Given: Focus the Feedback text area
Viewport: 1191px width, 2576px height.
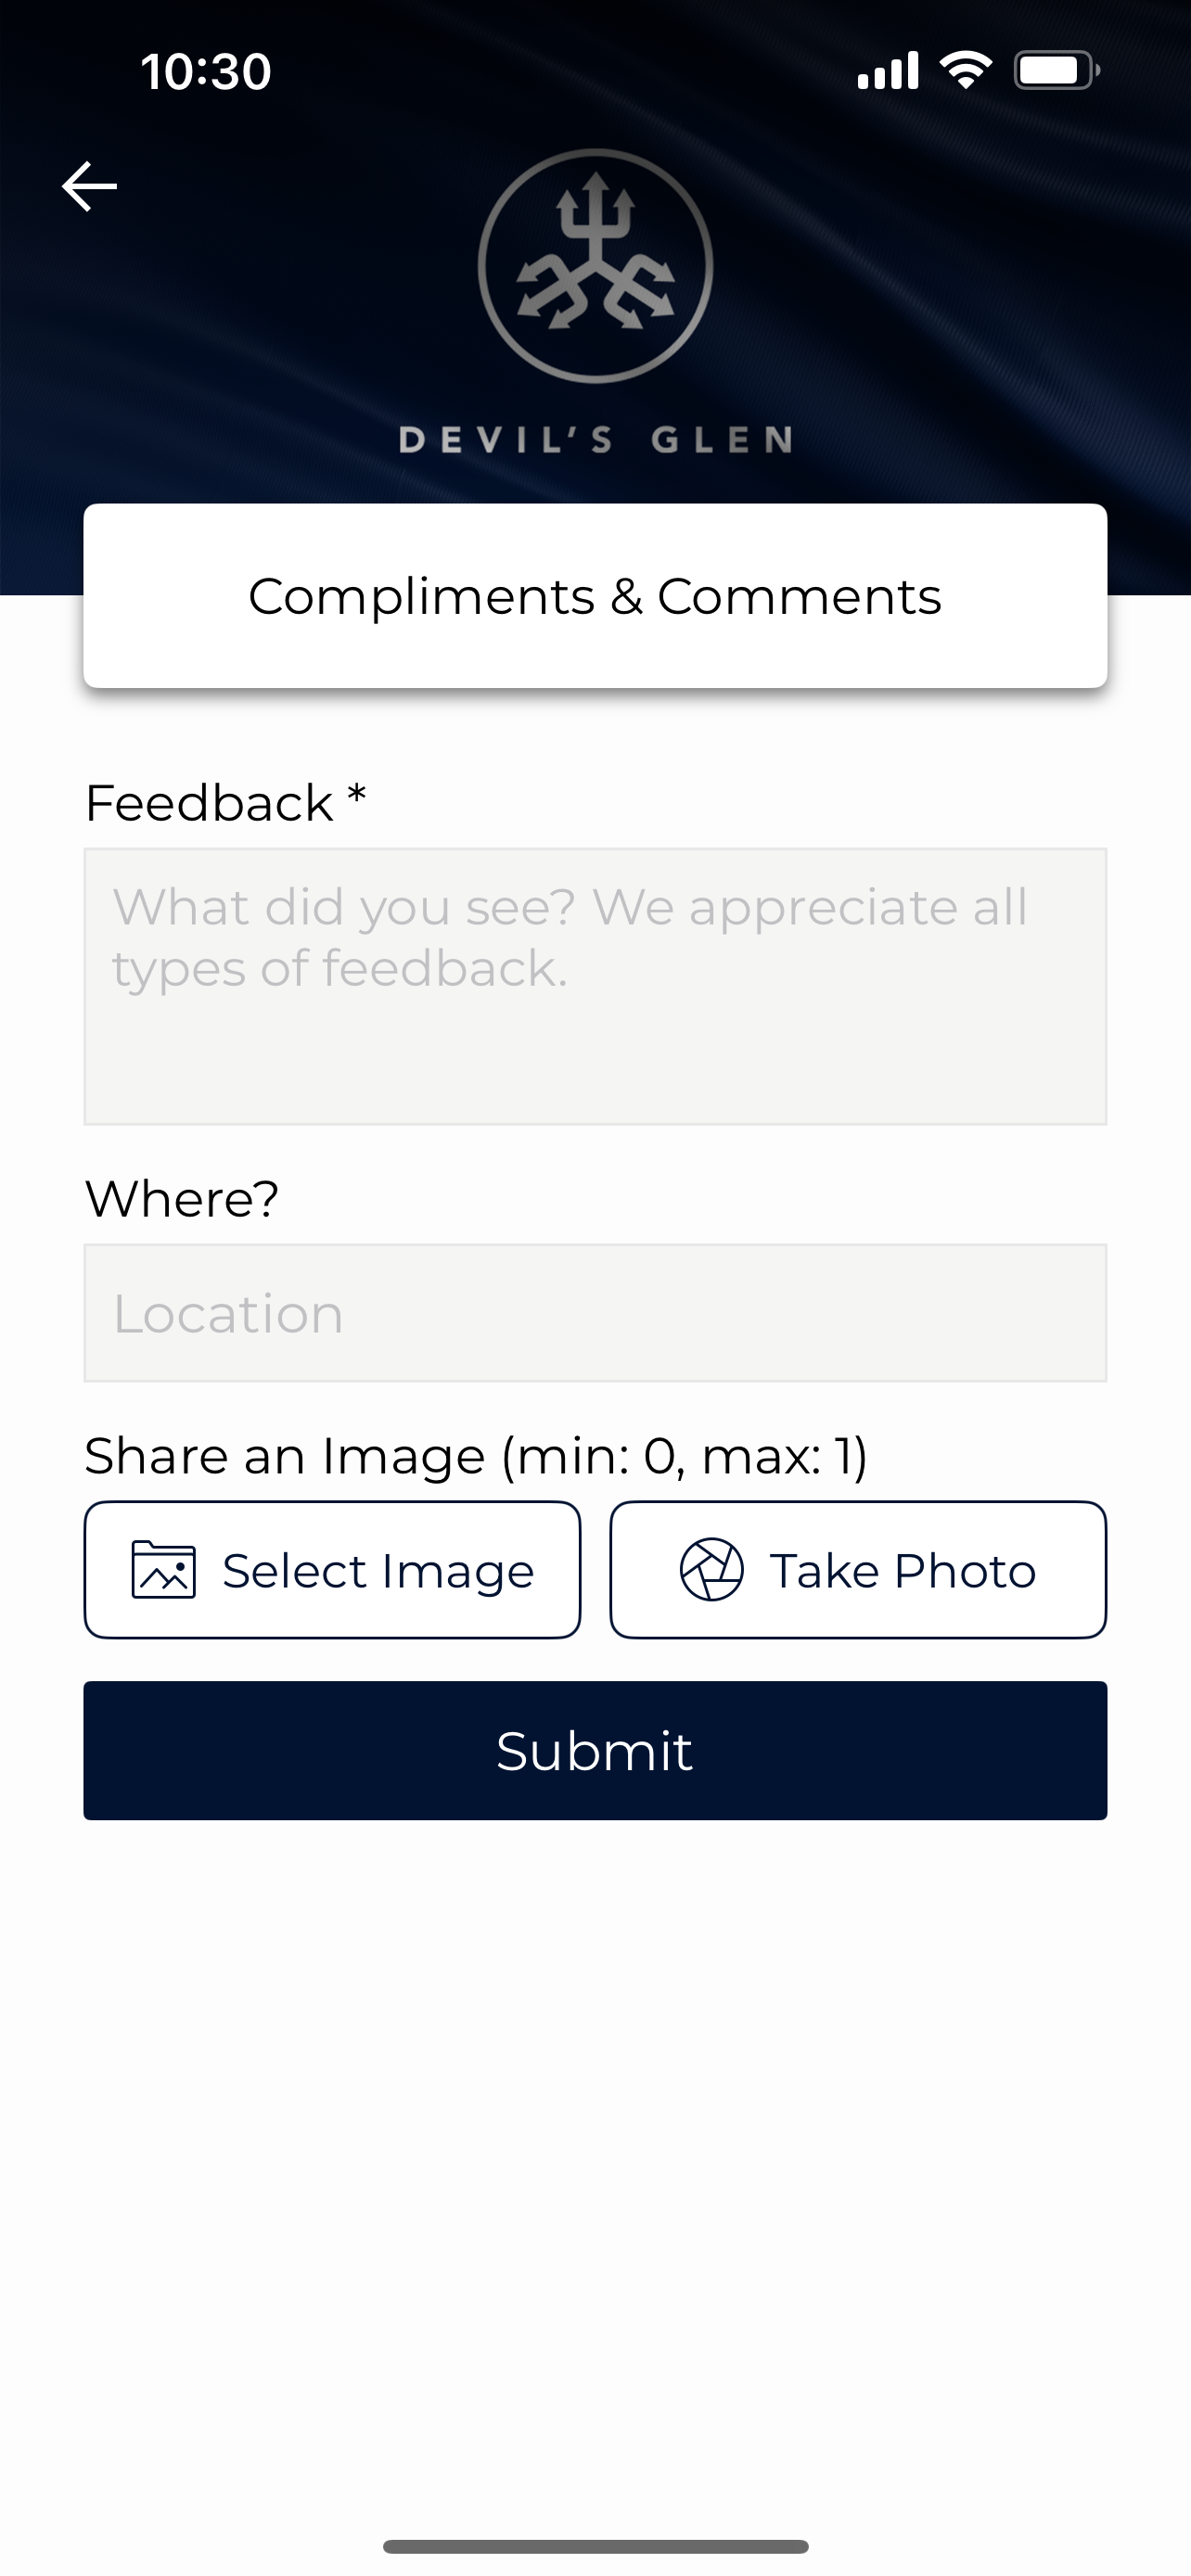Looking at the screenshot, I should coord(595,987).
